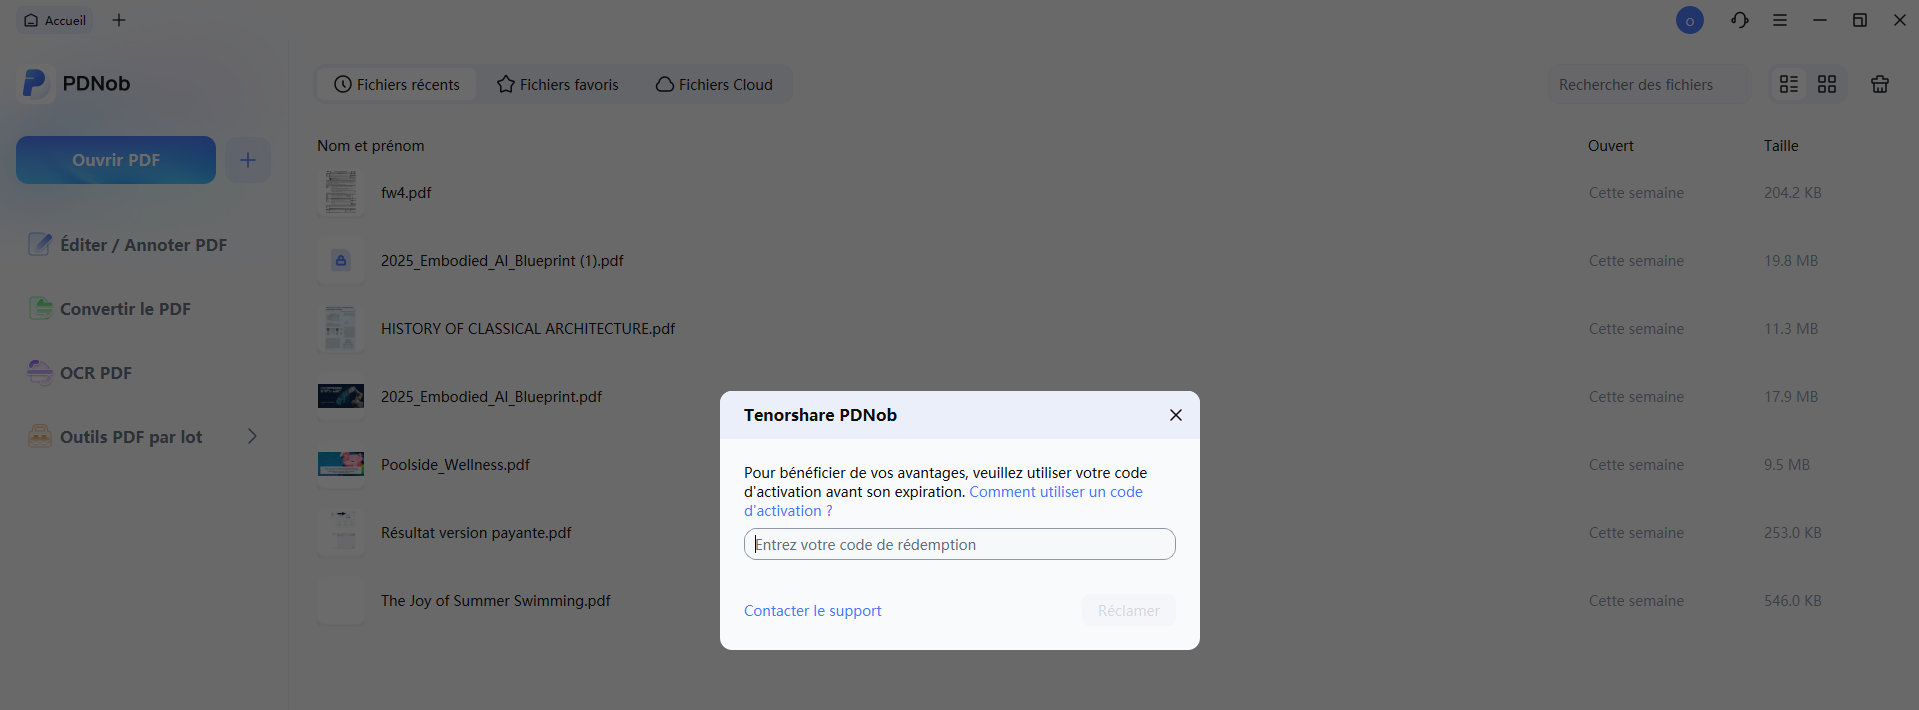This screenshot has height=710, width=1919.
Task: Click the Contacter le support link
Action: tap(813, 611)
